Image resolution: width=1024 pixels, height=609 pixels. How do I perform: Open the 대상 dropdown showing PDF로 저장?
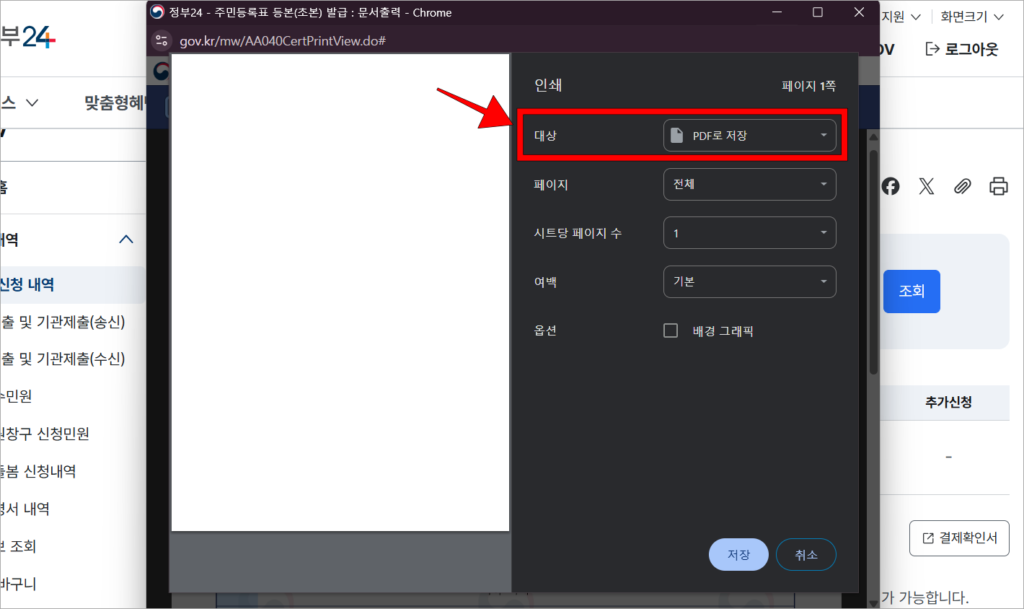[749, 135]
